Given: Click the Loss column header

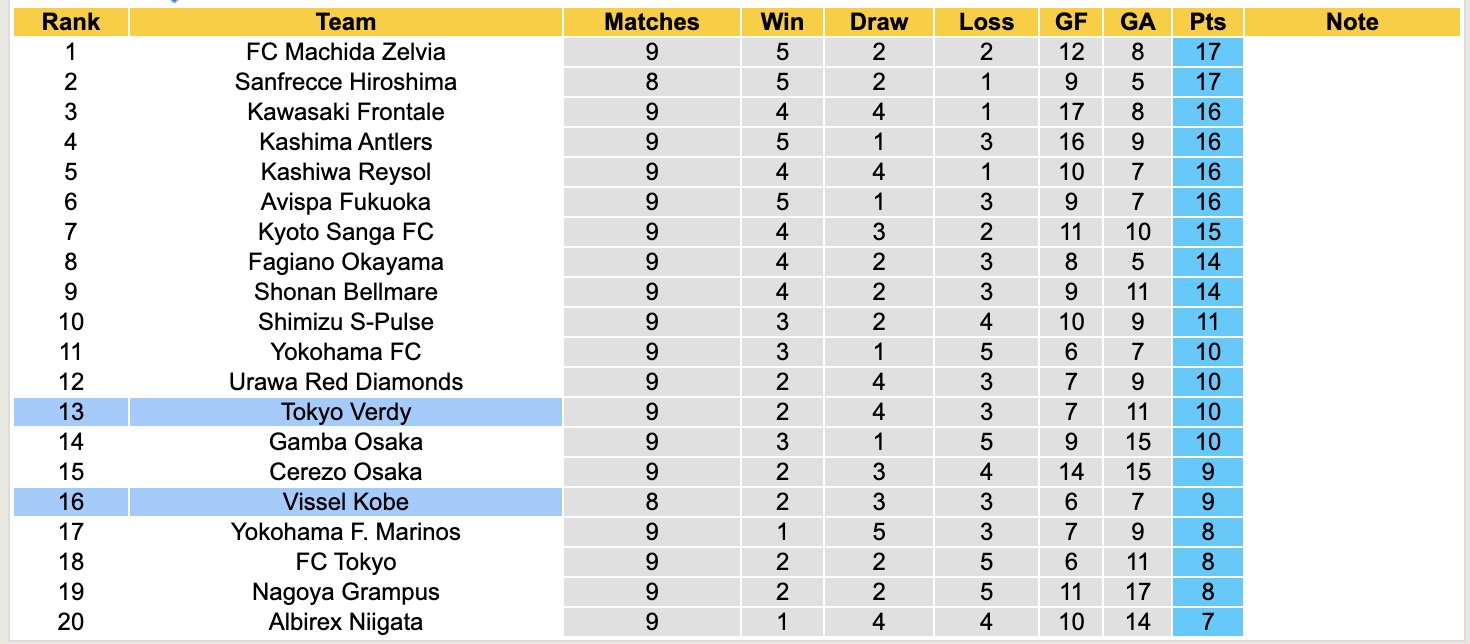Looking at the screenshot, I should click(x=986, y=22).
